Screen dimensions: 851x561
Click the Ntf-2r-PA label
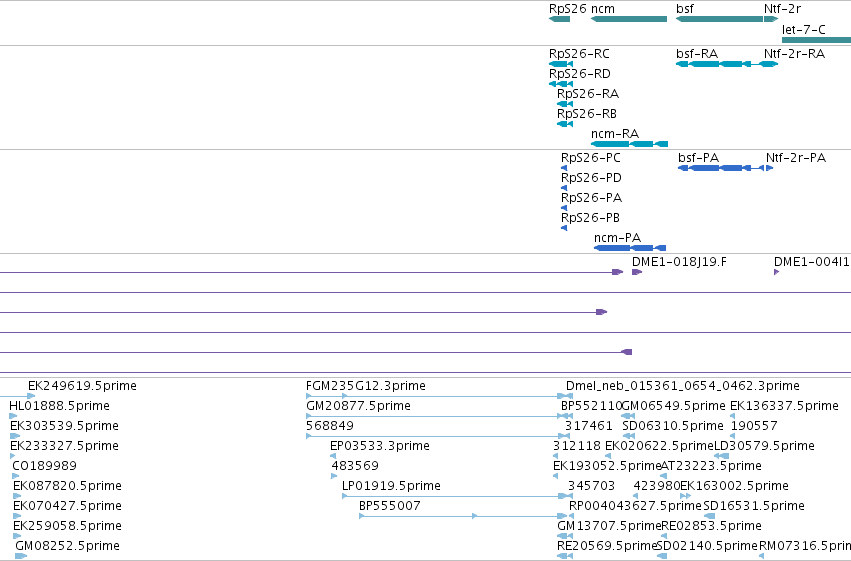click(796, 158)
